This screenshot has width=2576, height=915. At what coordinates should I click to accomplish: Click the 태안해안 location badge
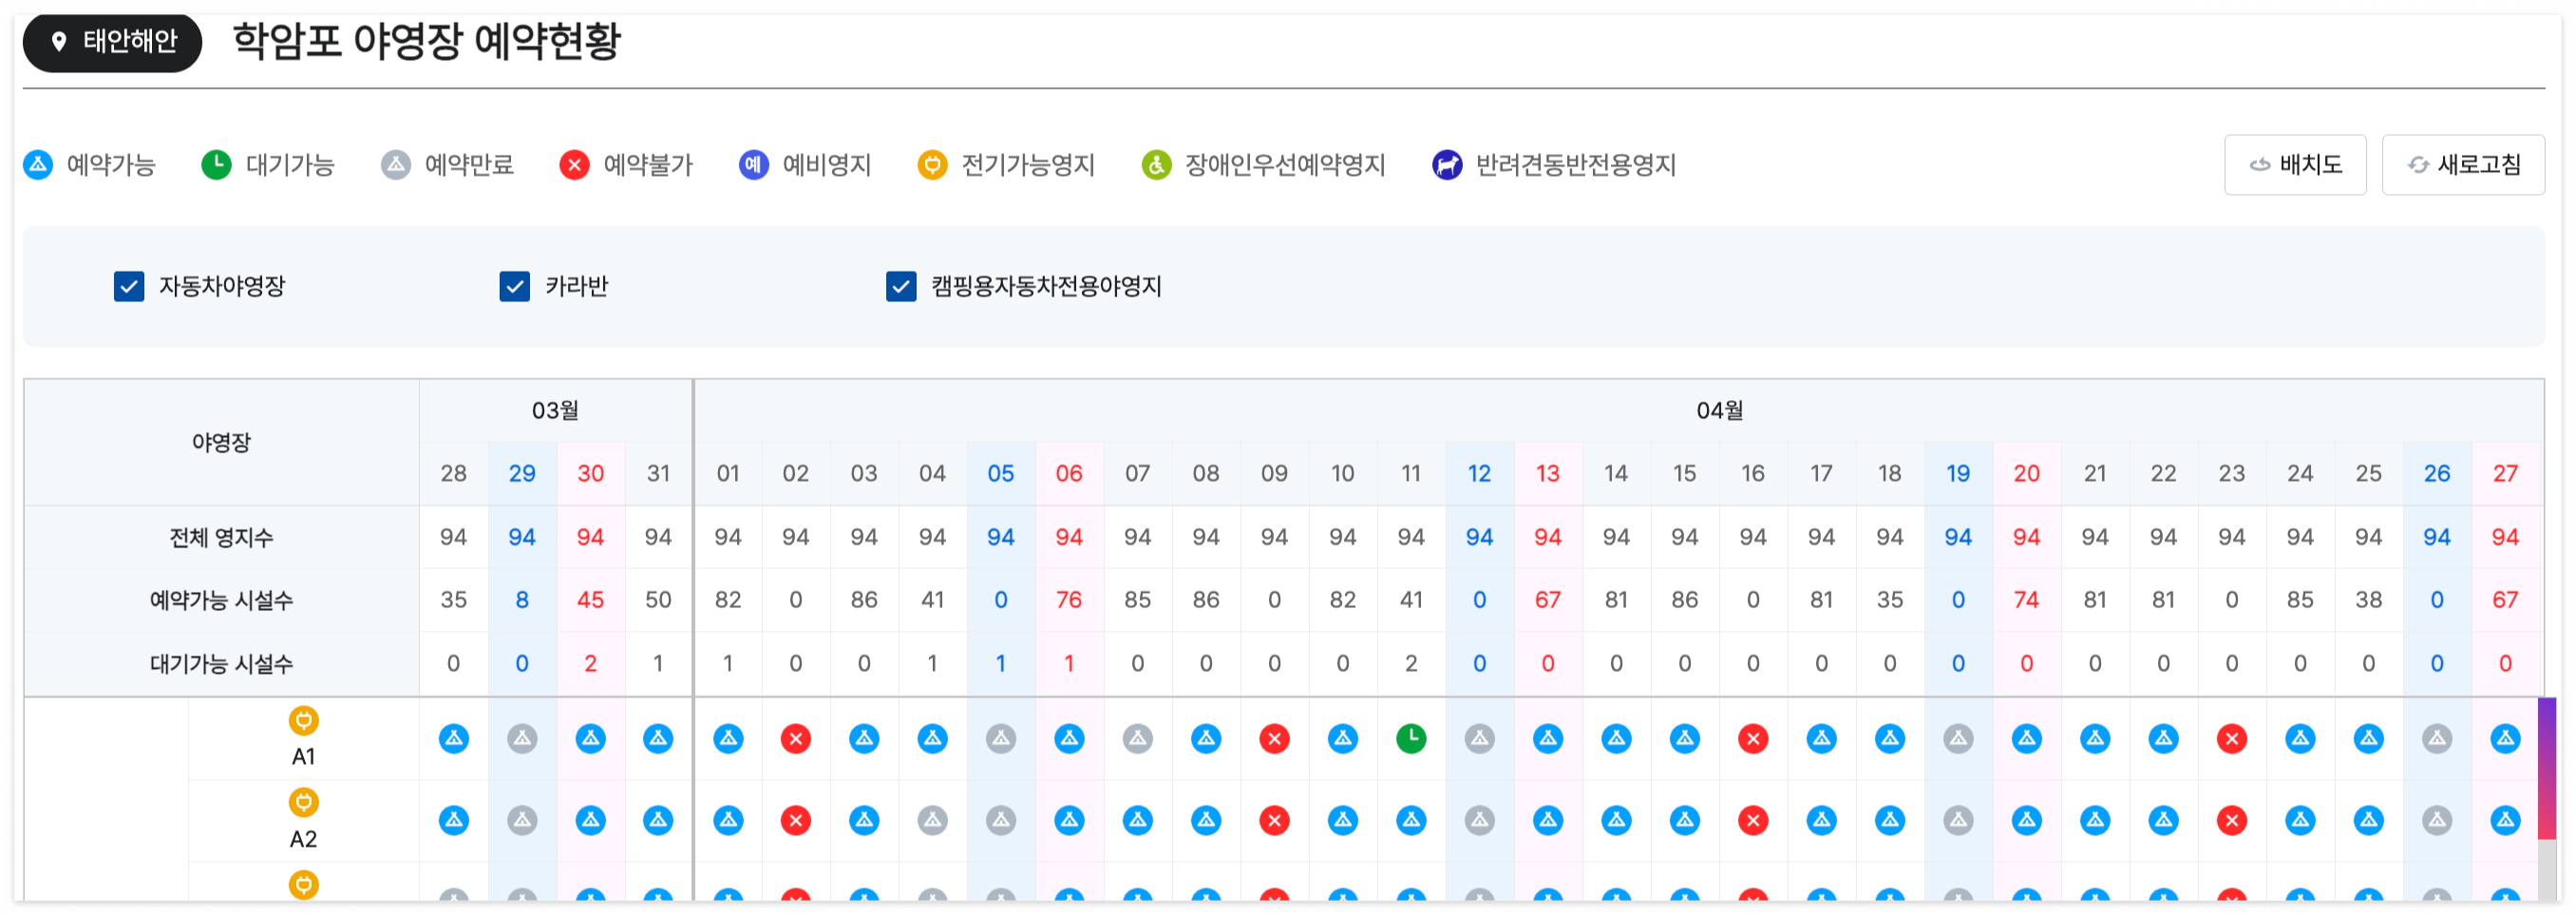tap(110, 42)
